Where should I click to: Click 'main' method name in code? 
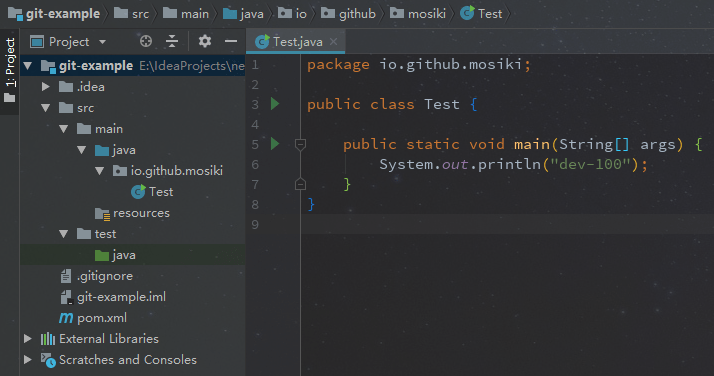pos(532,144)
